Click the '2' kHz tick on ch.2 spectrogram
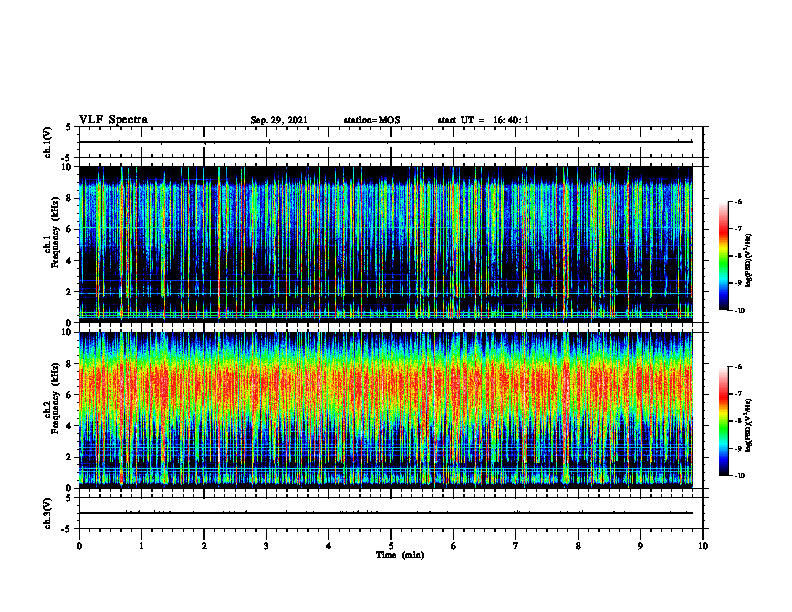The width and height of the screenshot is (792, 612). (x=69, y=457)
